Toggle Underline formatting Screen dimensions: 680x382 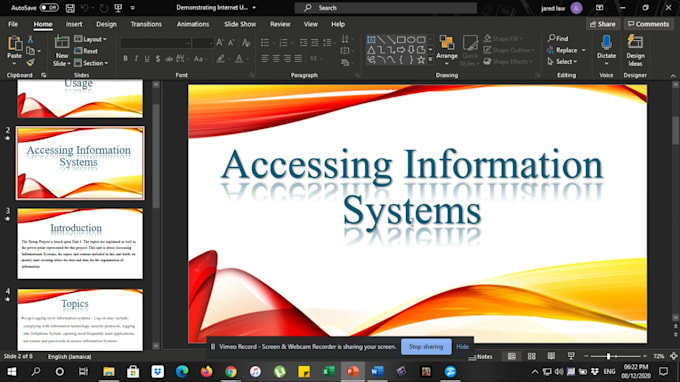click(147, 59)
